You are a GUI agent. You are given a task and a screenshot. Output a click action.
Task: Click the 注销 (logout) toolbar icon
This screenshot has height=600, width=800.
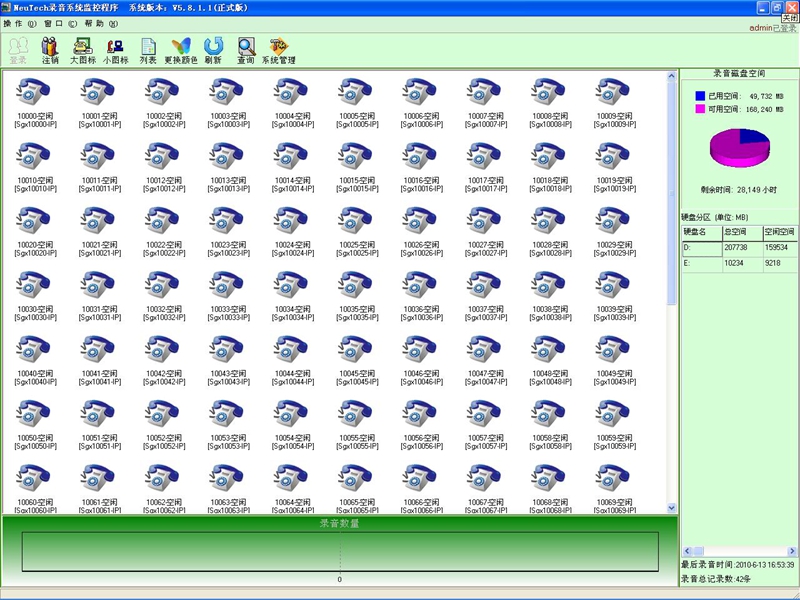click(50, 49)
